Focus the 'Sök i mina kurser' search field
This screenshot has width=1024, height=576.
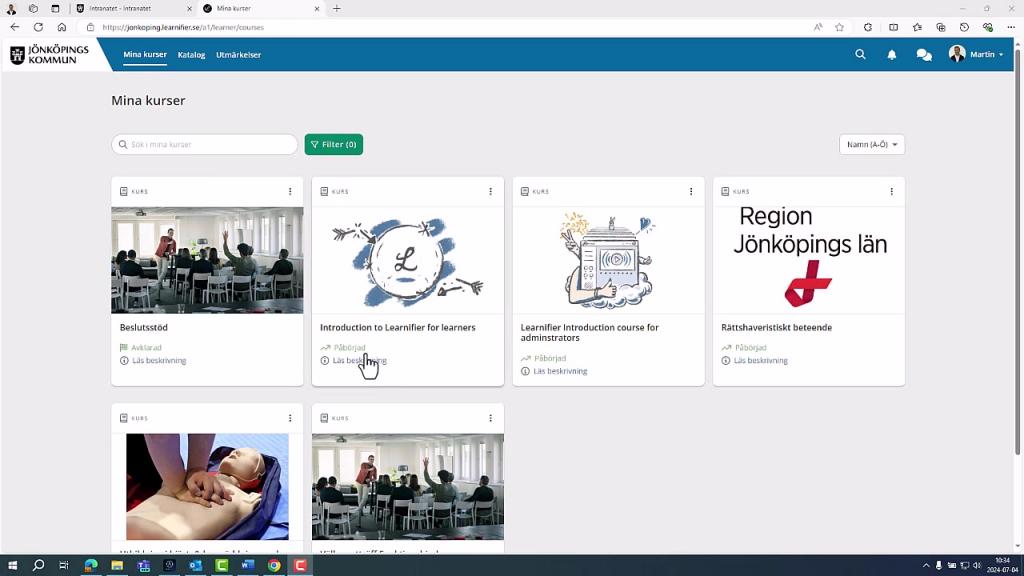click(x=204, y=144)
